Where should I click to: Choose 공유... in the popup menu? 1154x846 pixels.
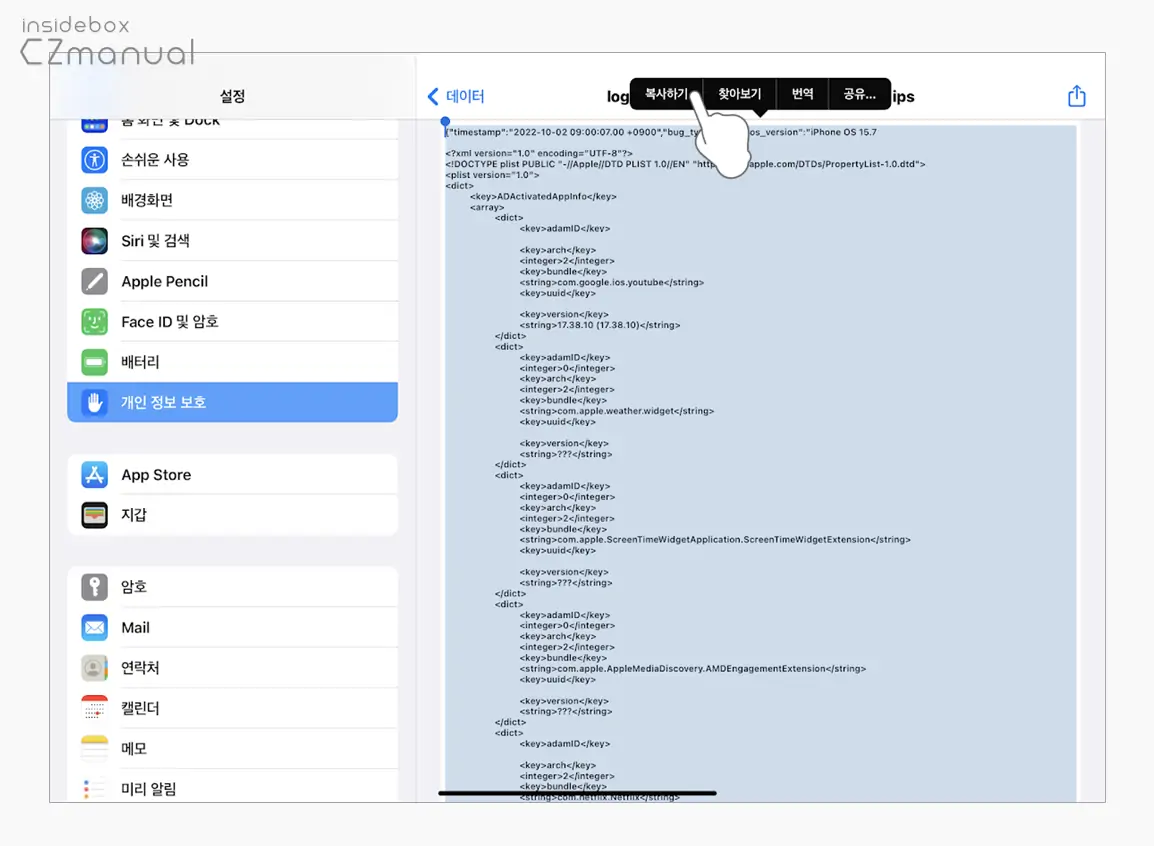[x=860, y=93]
